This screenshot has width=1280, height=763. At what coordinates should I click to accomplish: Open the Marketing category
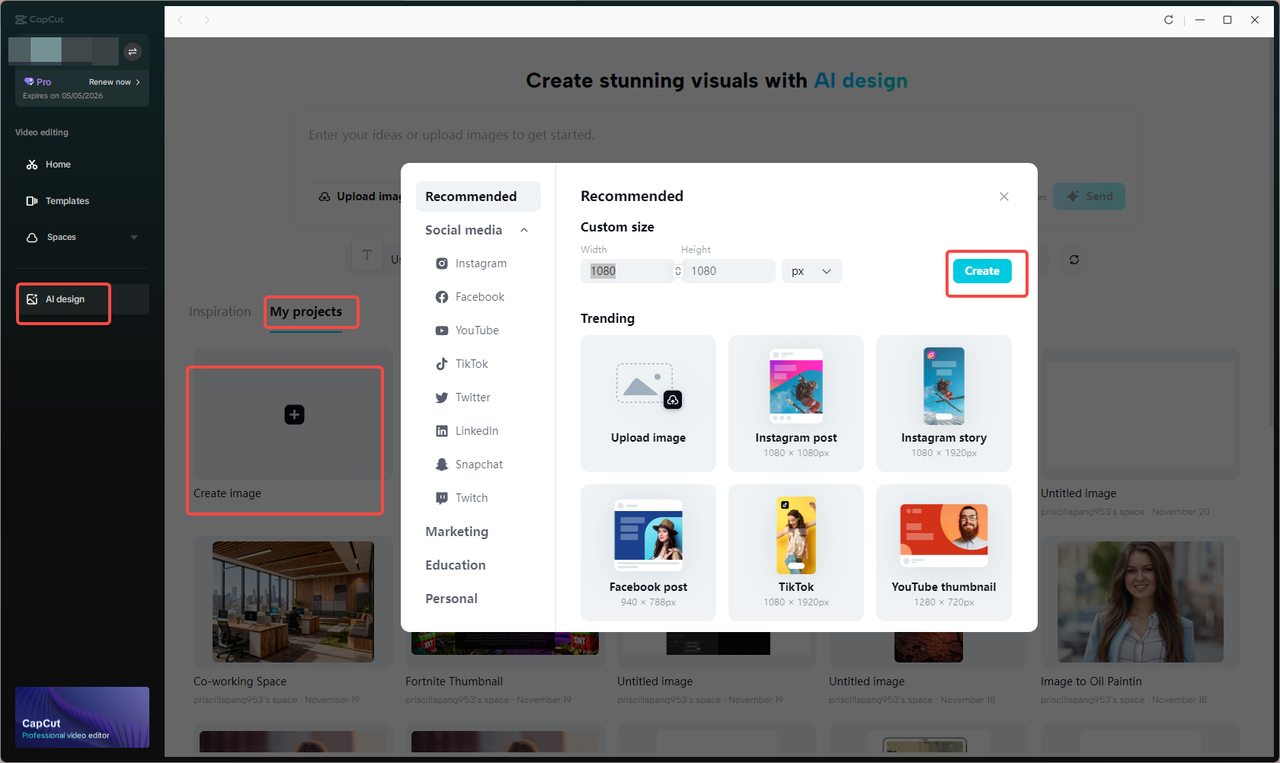(x=455, y=531)
